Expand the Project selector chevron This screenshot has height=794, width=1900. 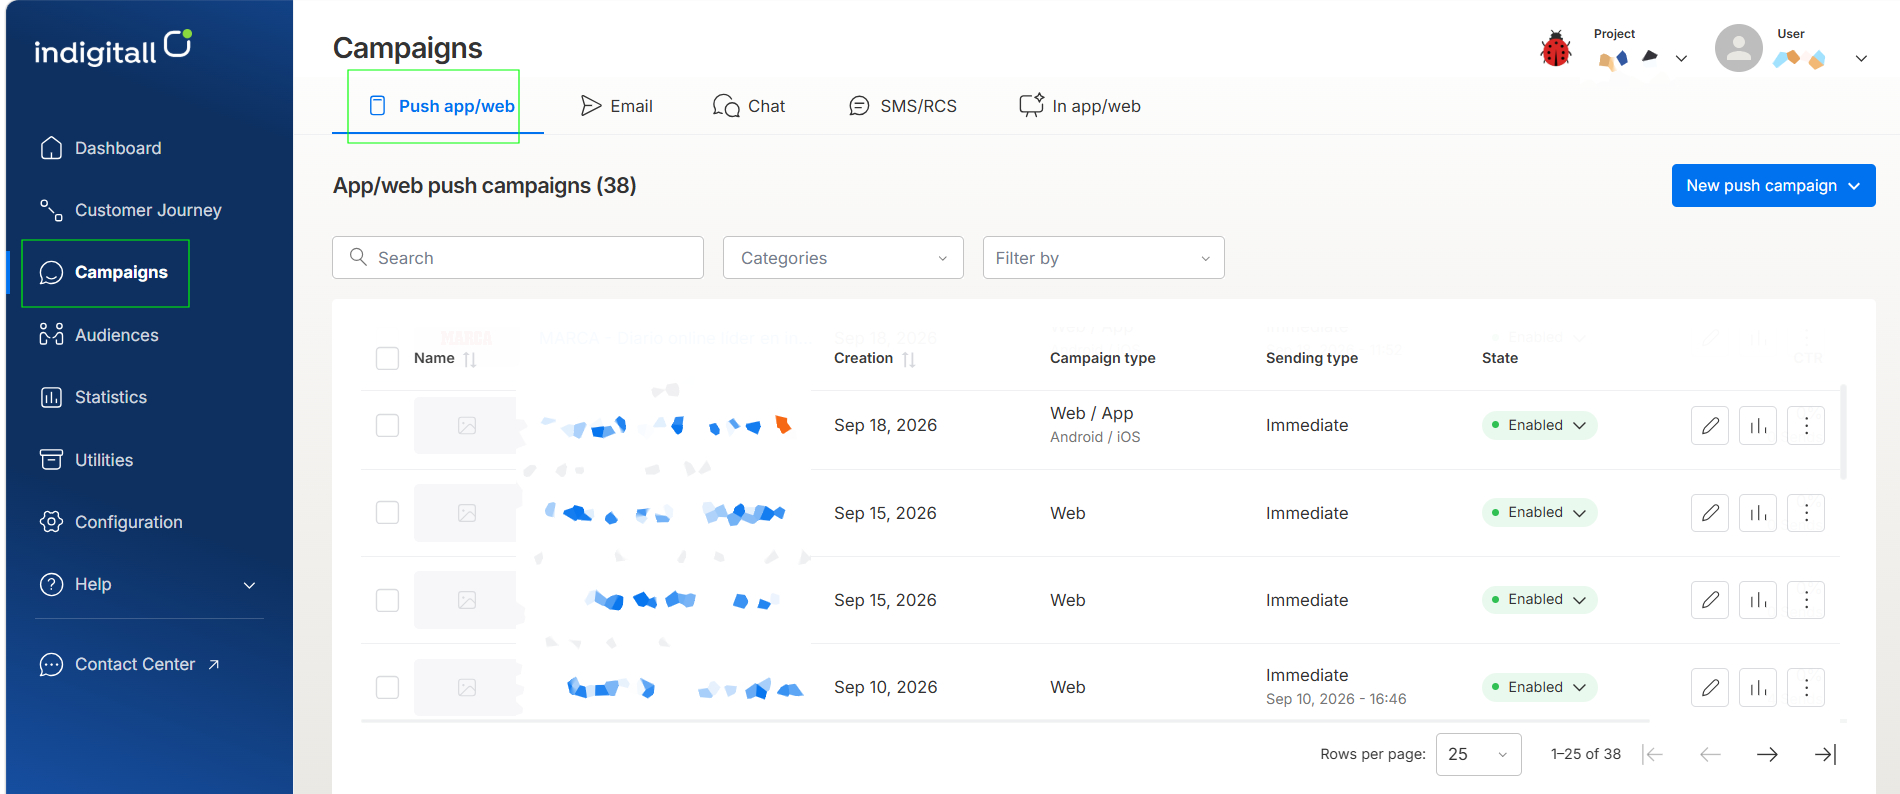coord(1681,58)
